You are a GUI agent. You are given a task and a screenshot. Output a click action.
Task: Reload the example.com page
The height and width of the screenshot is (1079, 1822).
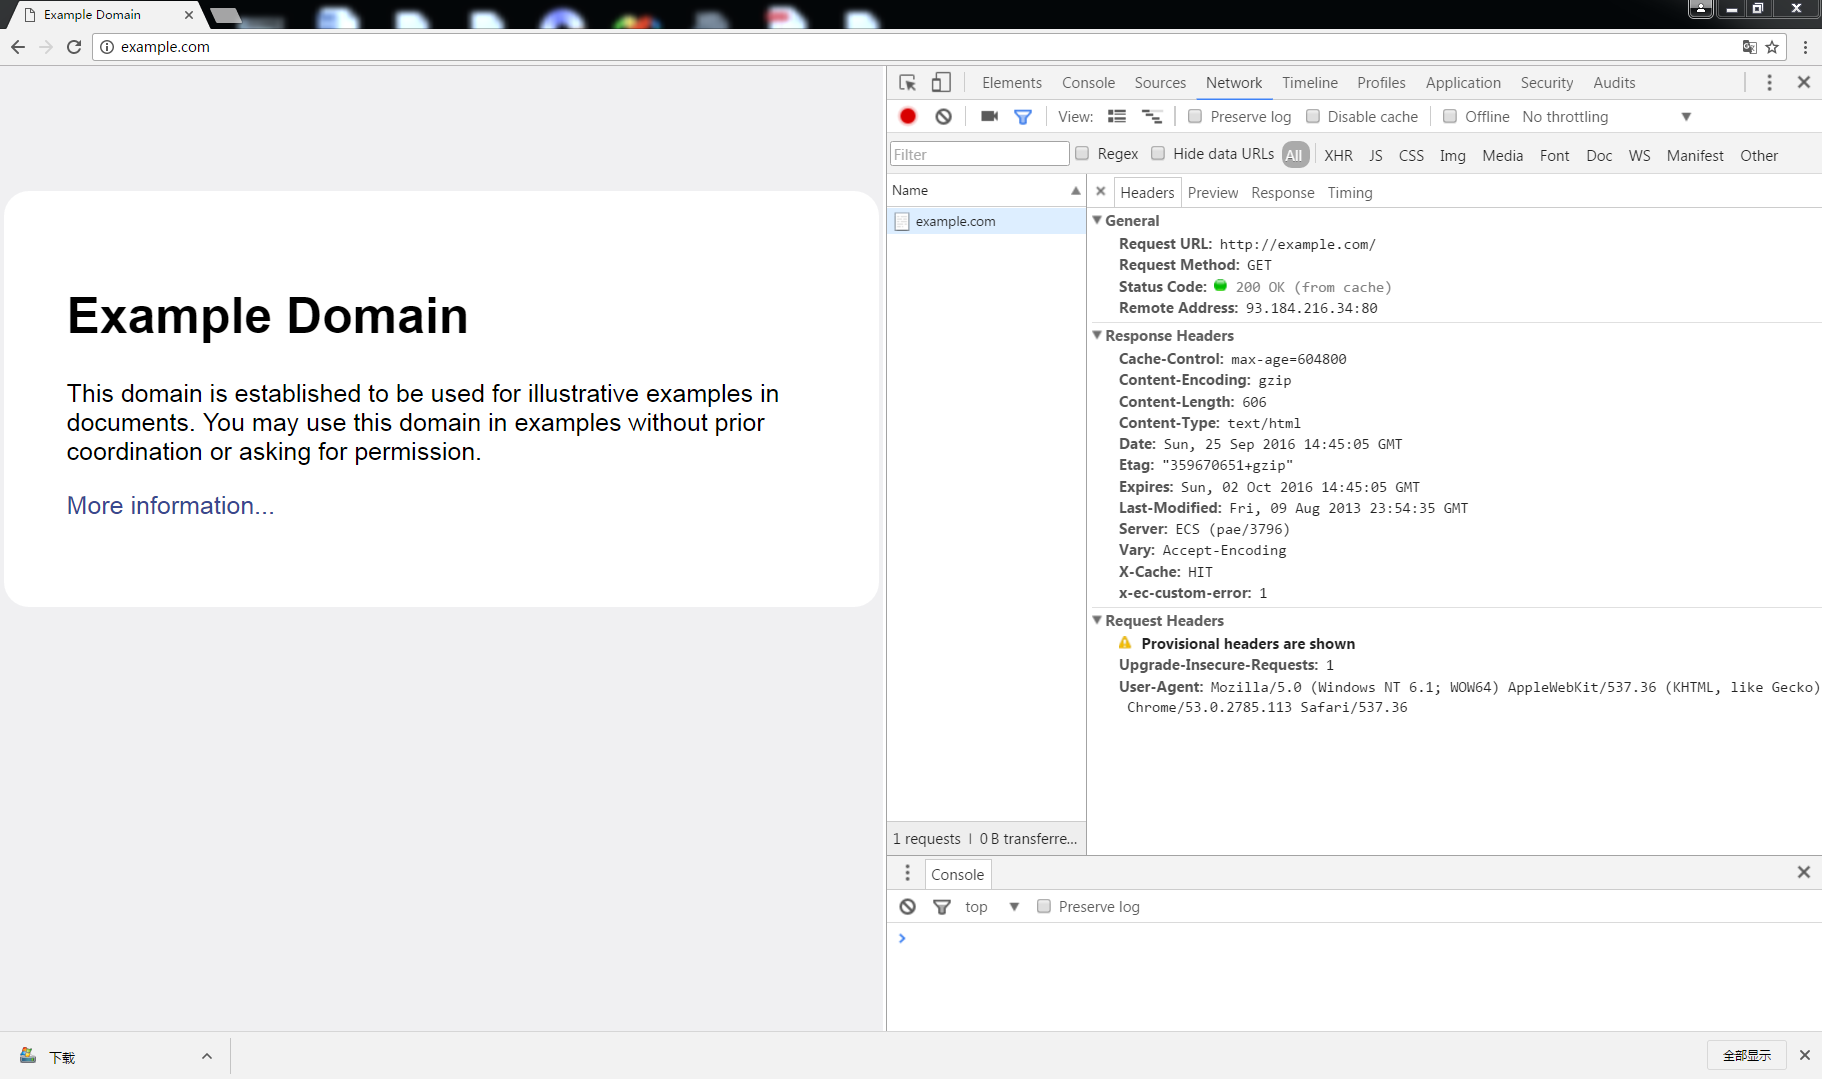(x=74, y=47)
